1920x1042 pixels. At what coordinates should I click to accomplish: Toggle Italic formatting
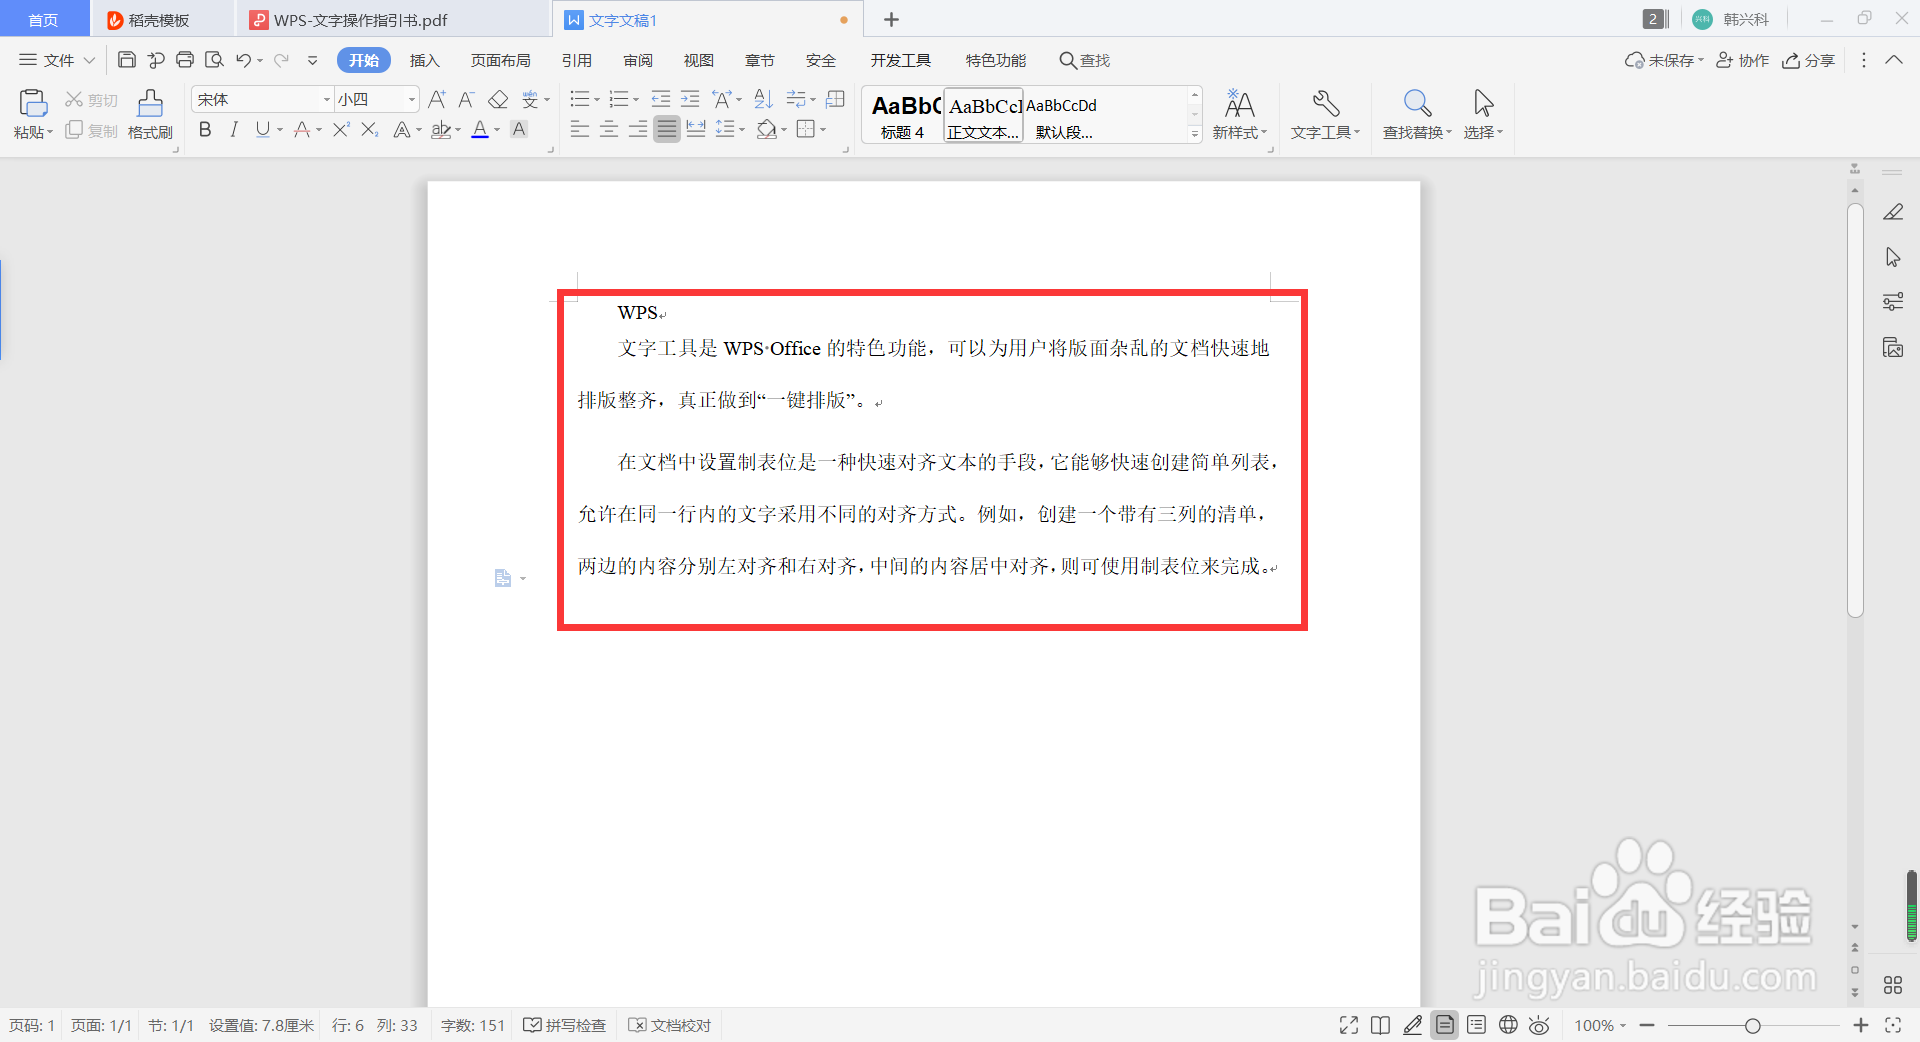[234, 129]
